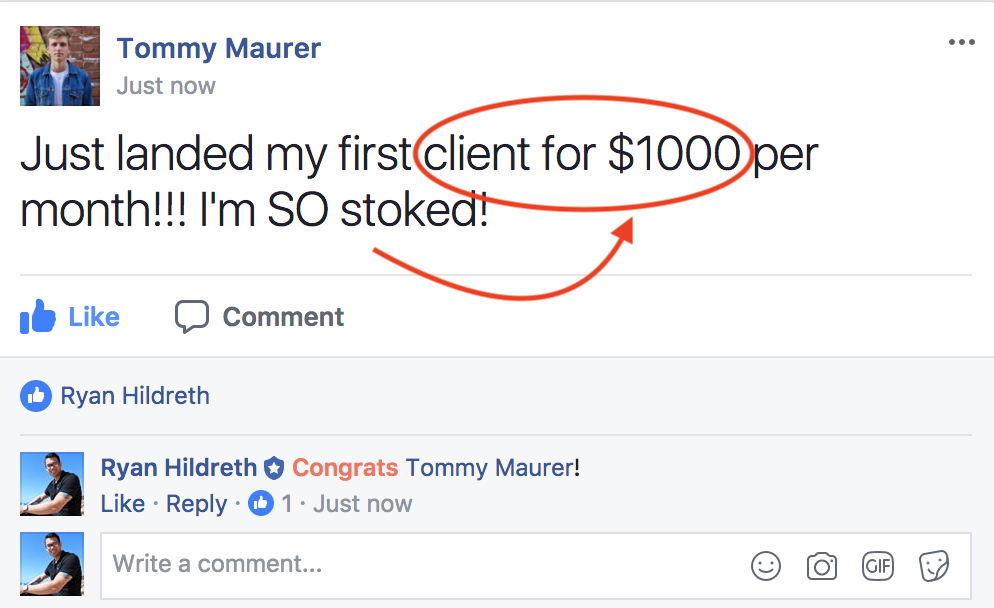Image resolution: width=994 pixels, height=608 pixels.
Task: Focus the 'Write a comment...' field
Action: (536, 566)
